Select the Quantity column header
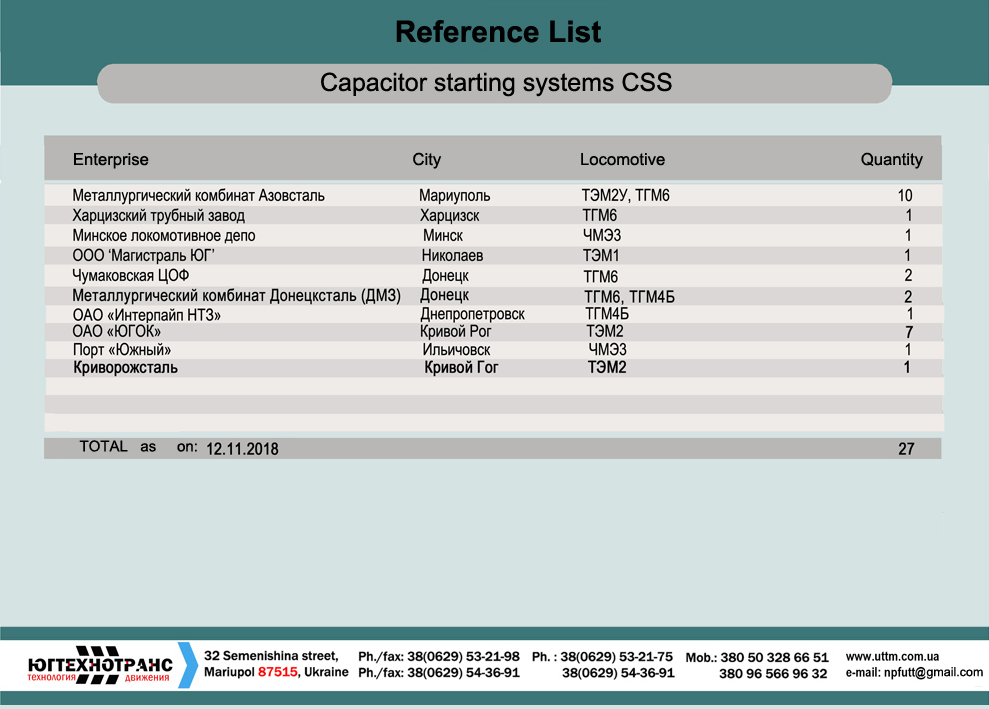The width and height of the screenshot is (989, 709). point(891,160)
